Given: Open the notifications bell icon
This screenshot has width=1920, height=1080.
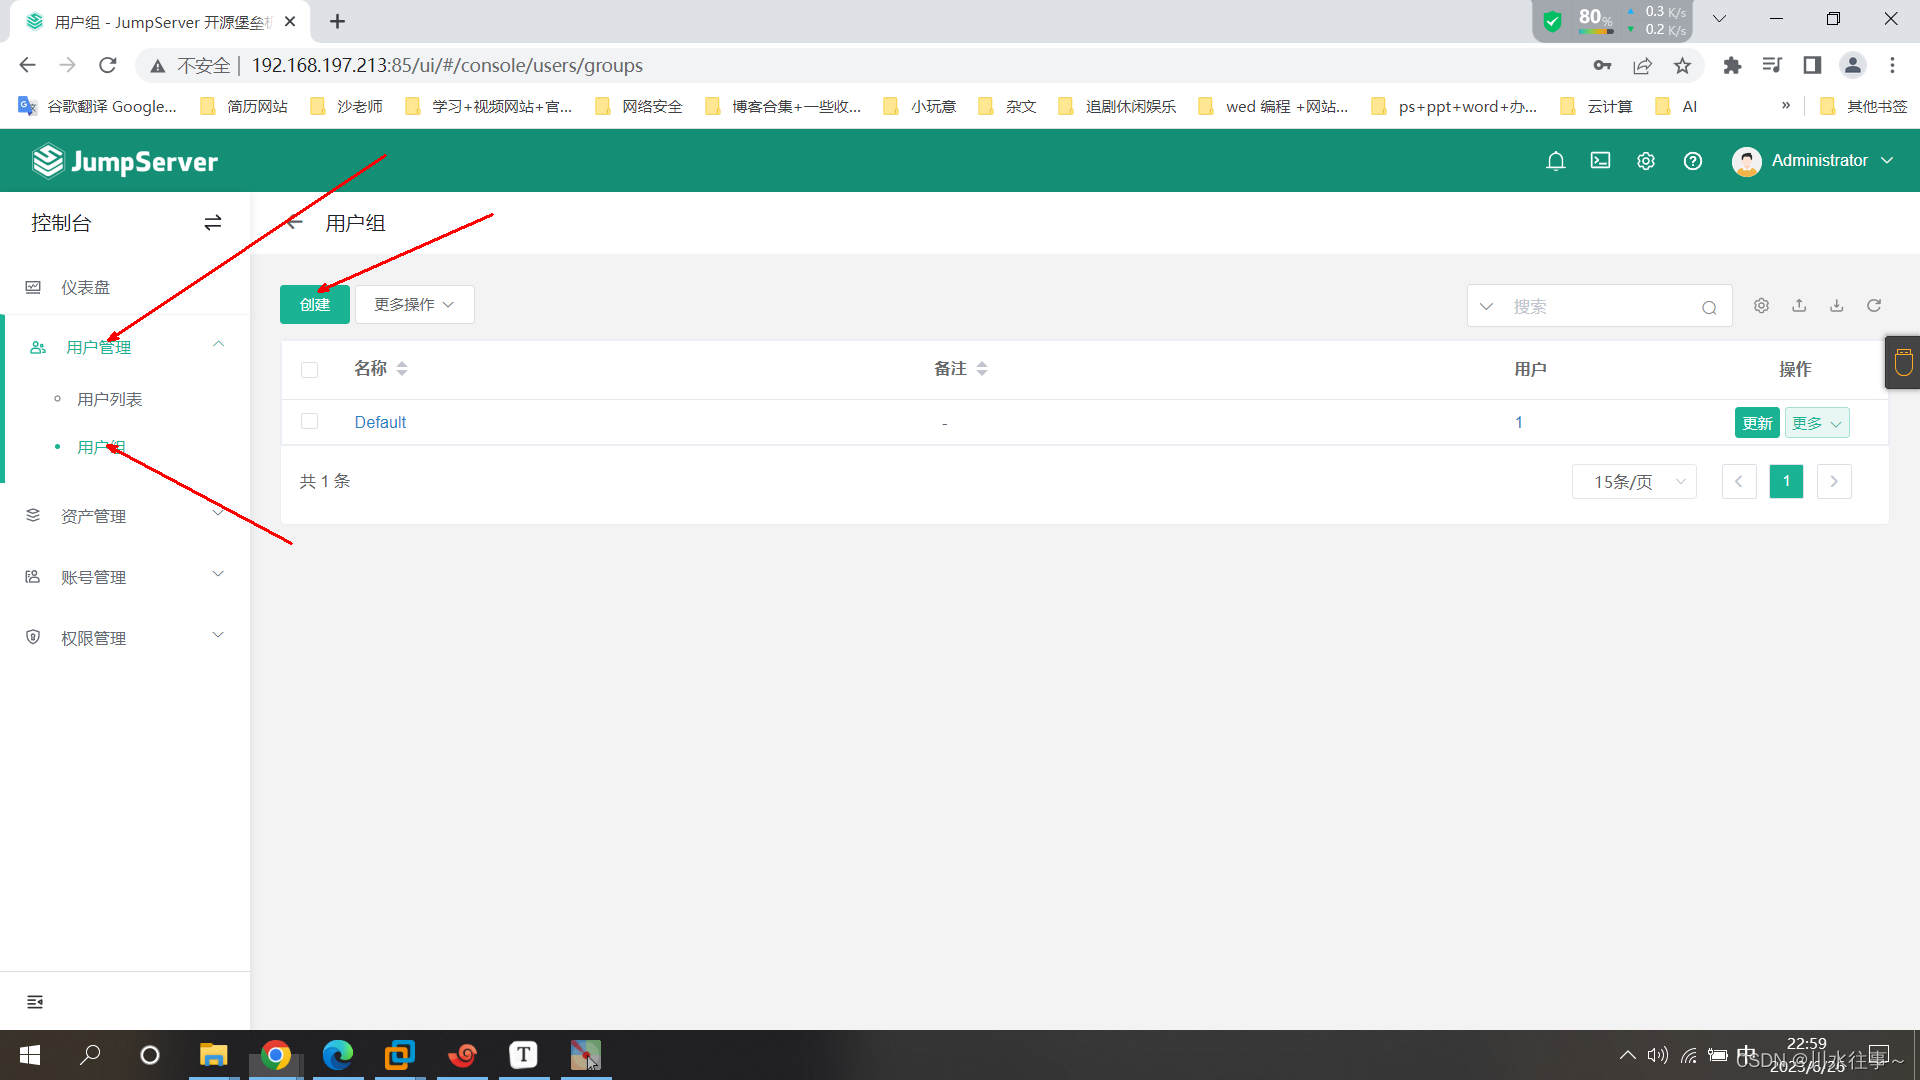Looking at the screenshot, I should coord(1555,161).
